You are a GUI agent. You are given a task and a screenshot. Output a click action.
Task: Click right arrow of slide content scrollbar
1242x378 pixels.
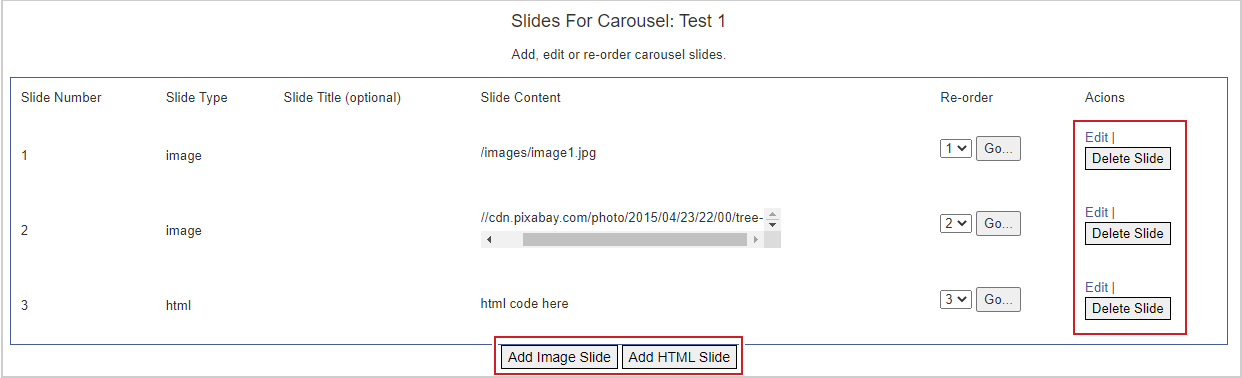[x=756, y=240]
